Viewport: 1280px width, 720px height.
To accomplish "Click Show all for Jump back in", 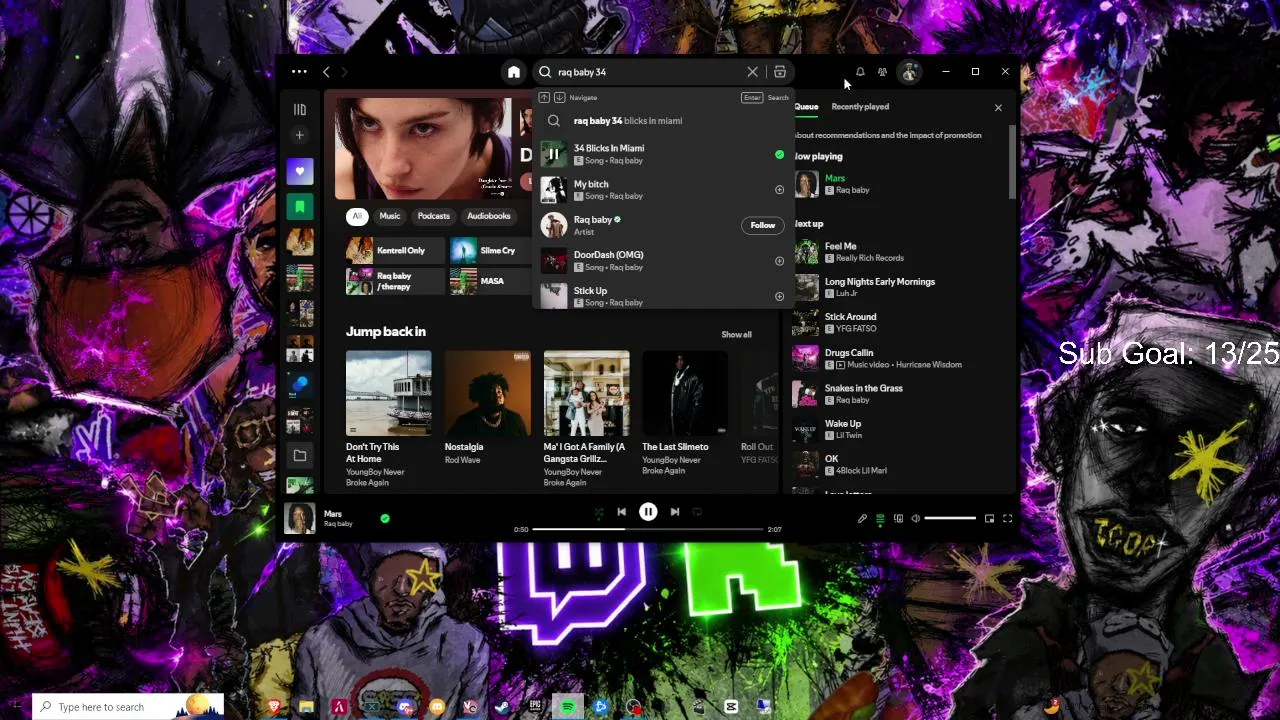I will (737, 335).
